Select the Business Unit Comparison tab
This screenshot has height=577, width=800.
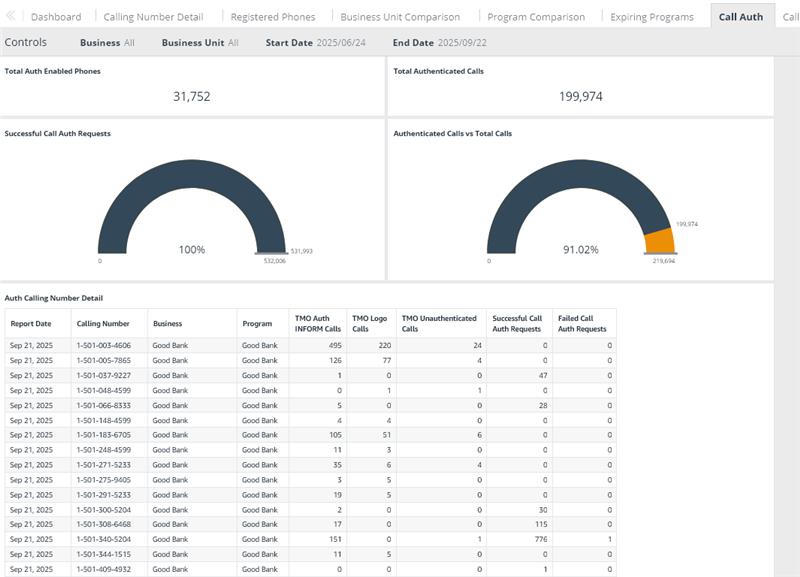[x=400, y=17]
